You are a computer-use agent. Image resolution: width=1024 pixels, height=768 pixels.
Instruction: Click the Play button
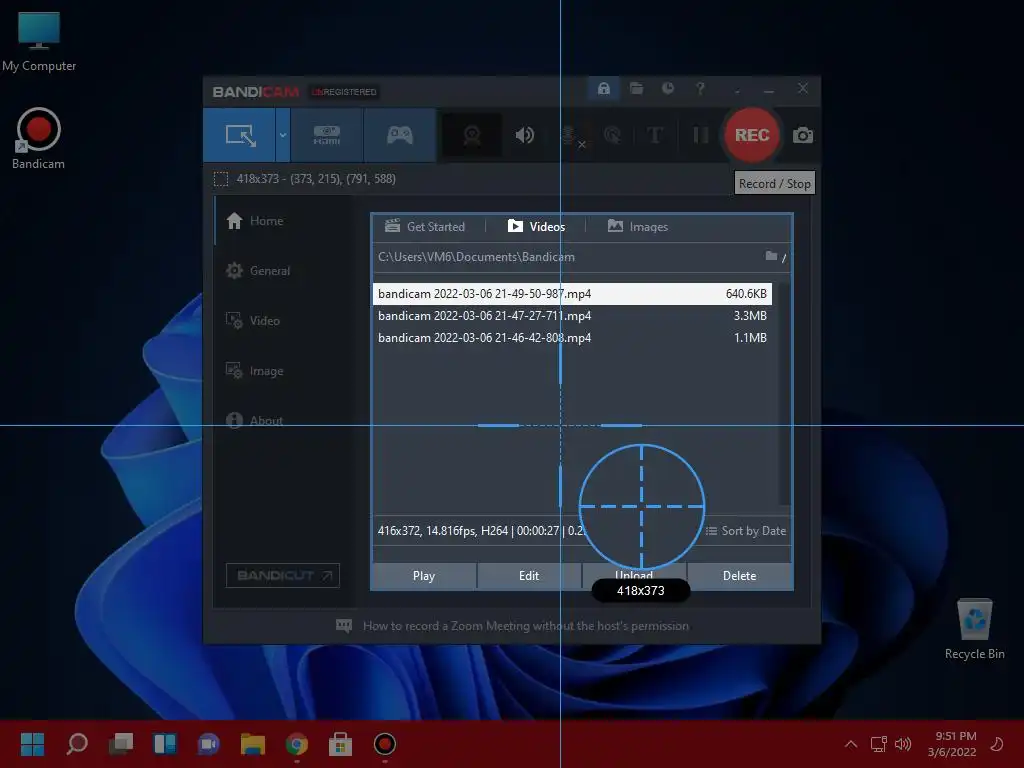[x=424, y=576]
